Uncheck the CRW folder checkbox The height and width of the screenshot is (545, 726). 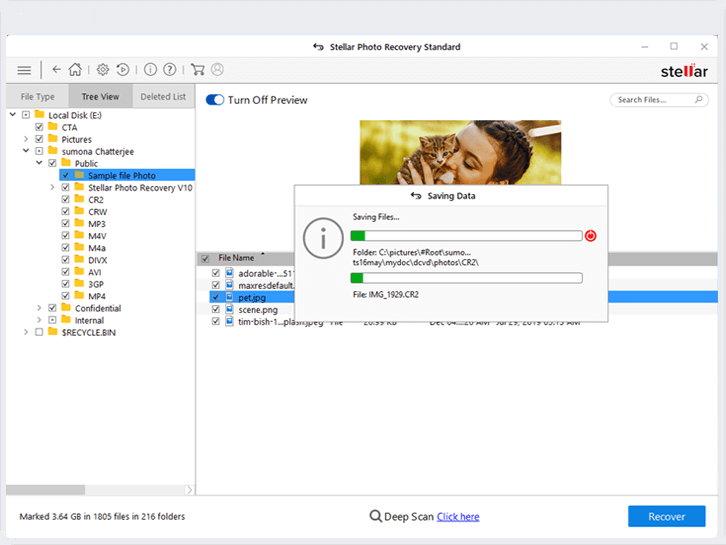tap(66, 211)
